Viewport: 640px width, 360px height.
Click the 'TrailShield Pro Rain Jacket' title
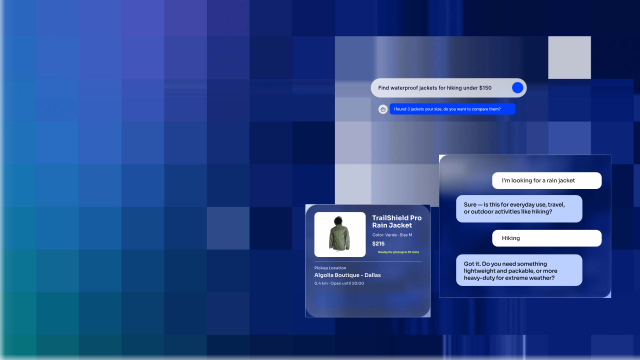click(397, 222)
